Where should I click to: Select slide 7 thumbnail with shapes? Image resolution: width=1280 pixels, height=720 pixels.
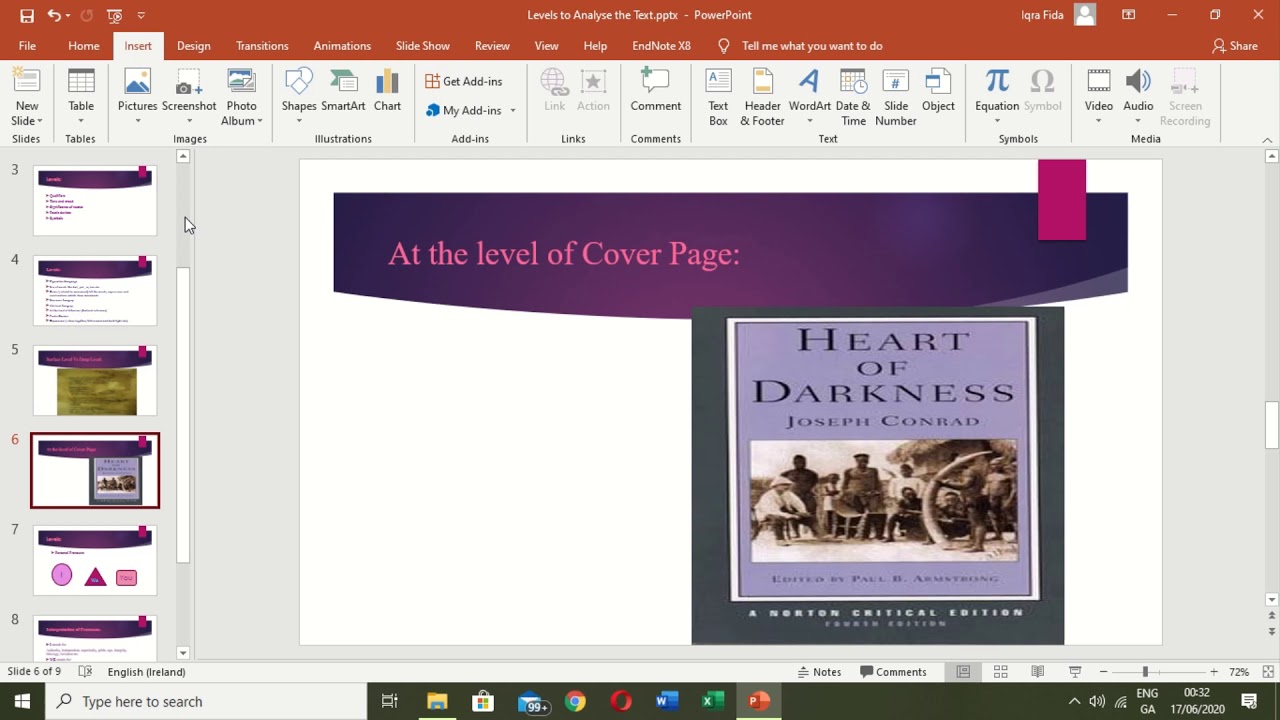point(95,561)
